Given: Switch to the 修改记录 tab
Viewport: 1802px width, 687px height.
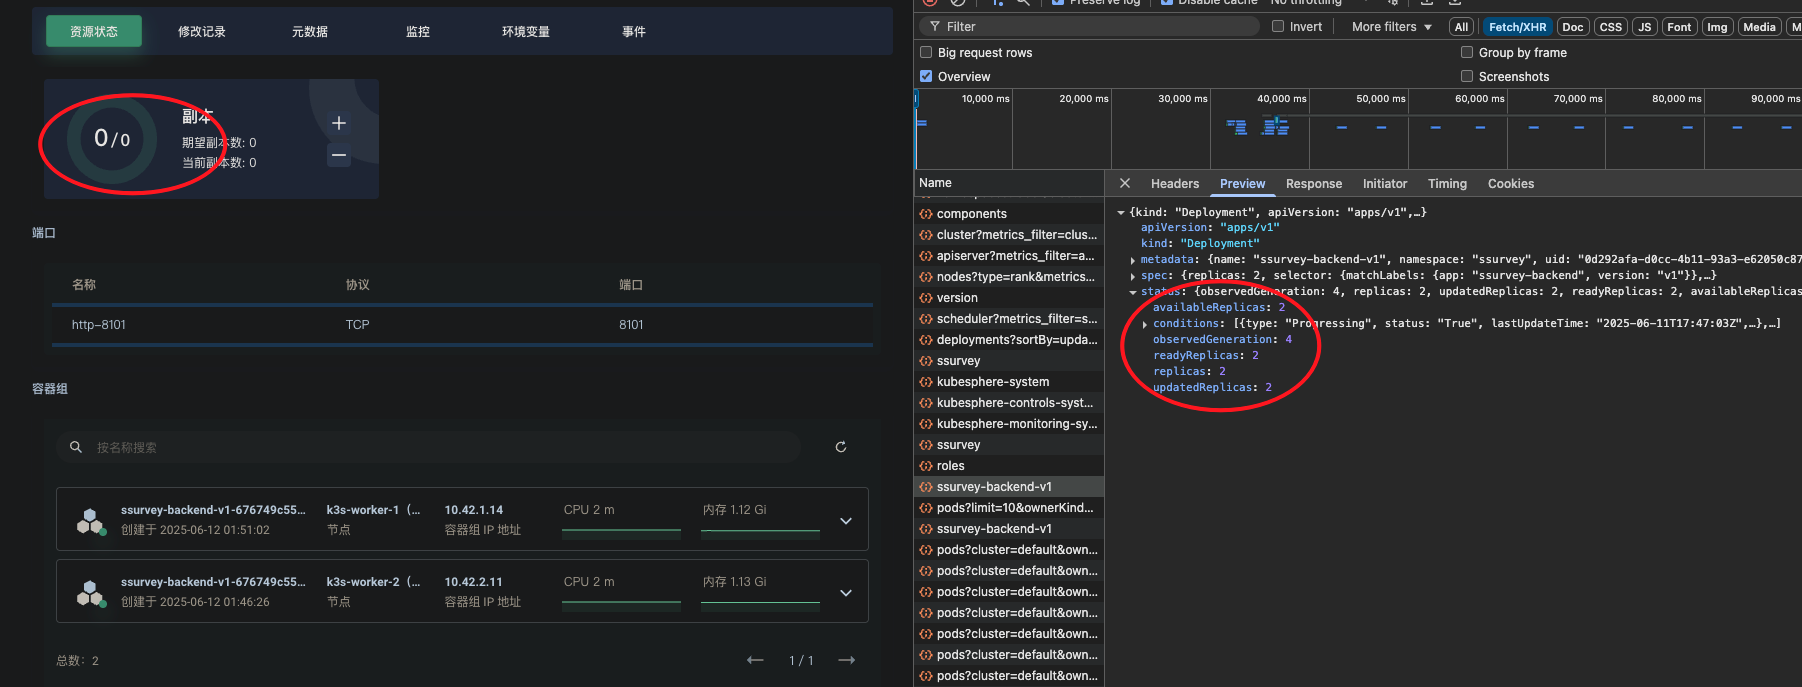Looking at the screenshot, I should point(202,32).
